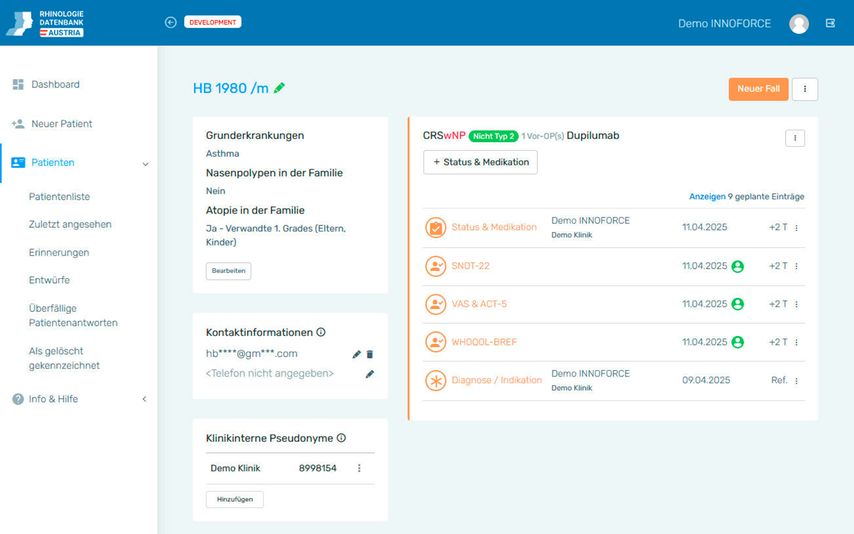The image size is (854, 534).
Task: Collapse the Patienten sidebar section
Action: 145,163
